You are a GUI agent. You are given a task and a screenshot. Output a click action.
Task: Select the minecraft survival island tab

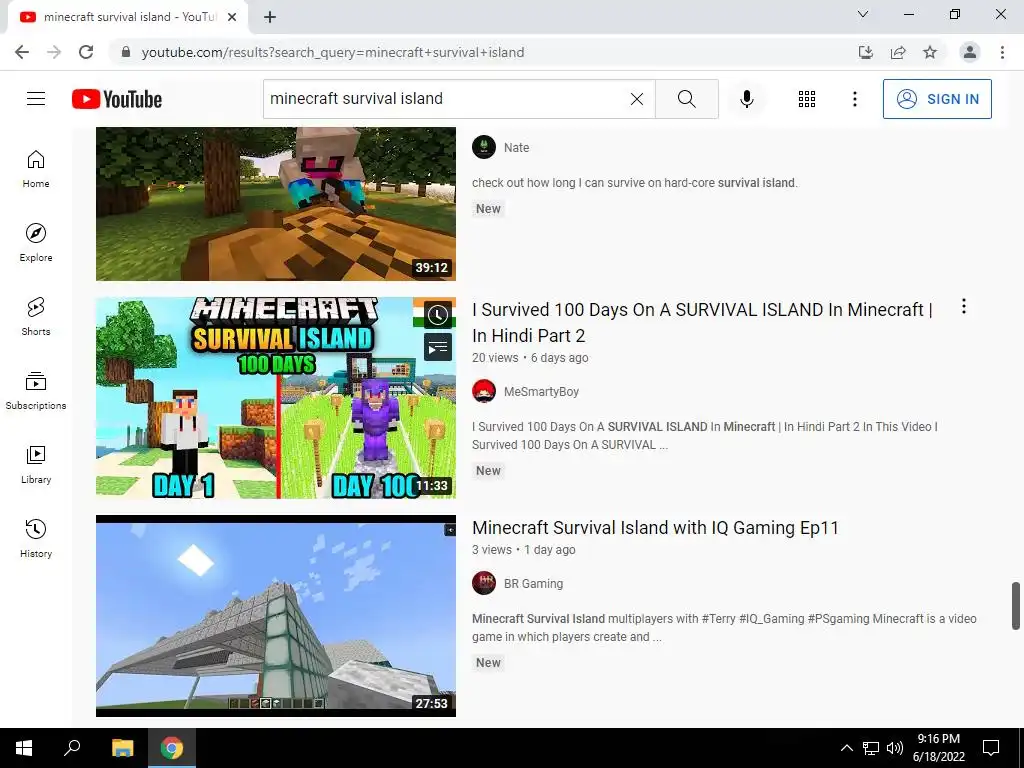(x=128, y=17)
